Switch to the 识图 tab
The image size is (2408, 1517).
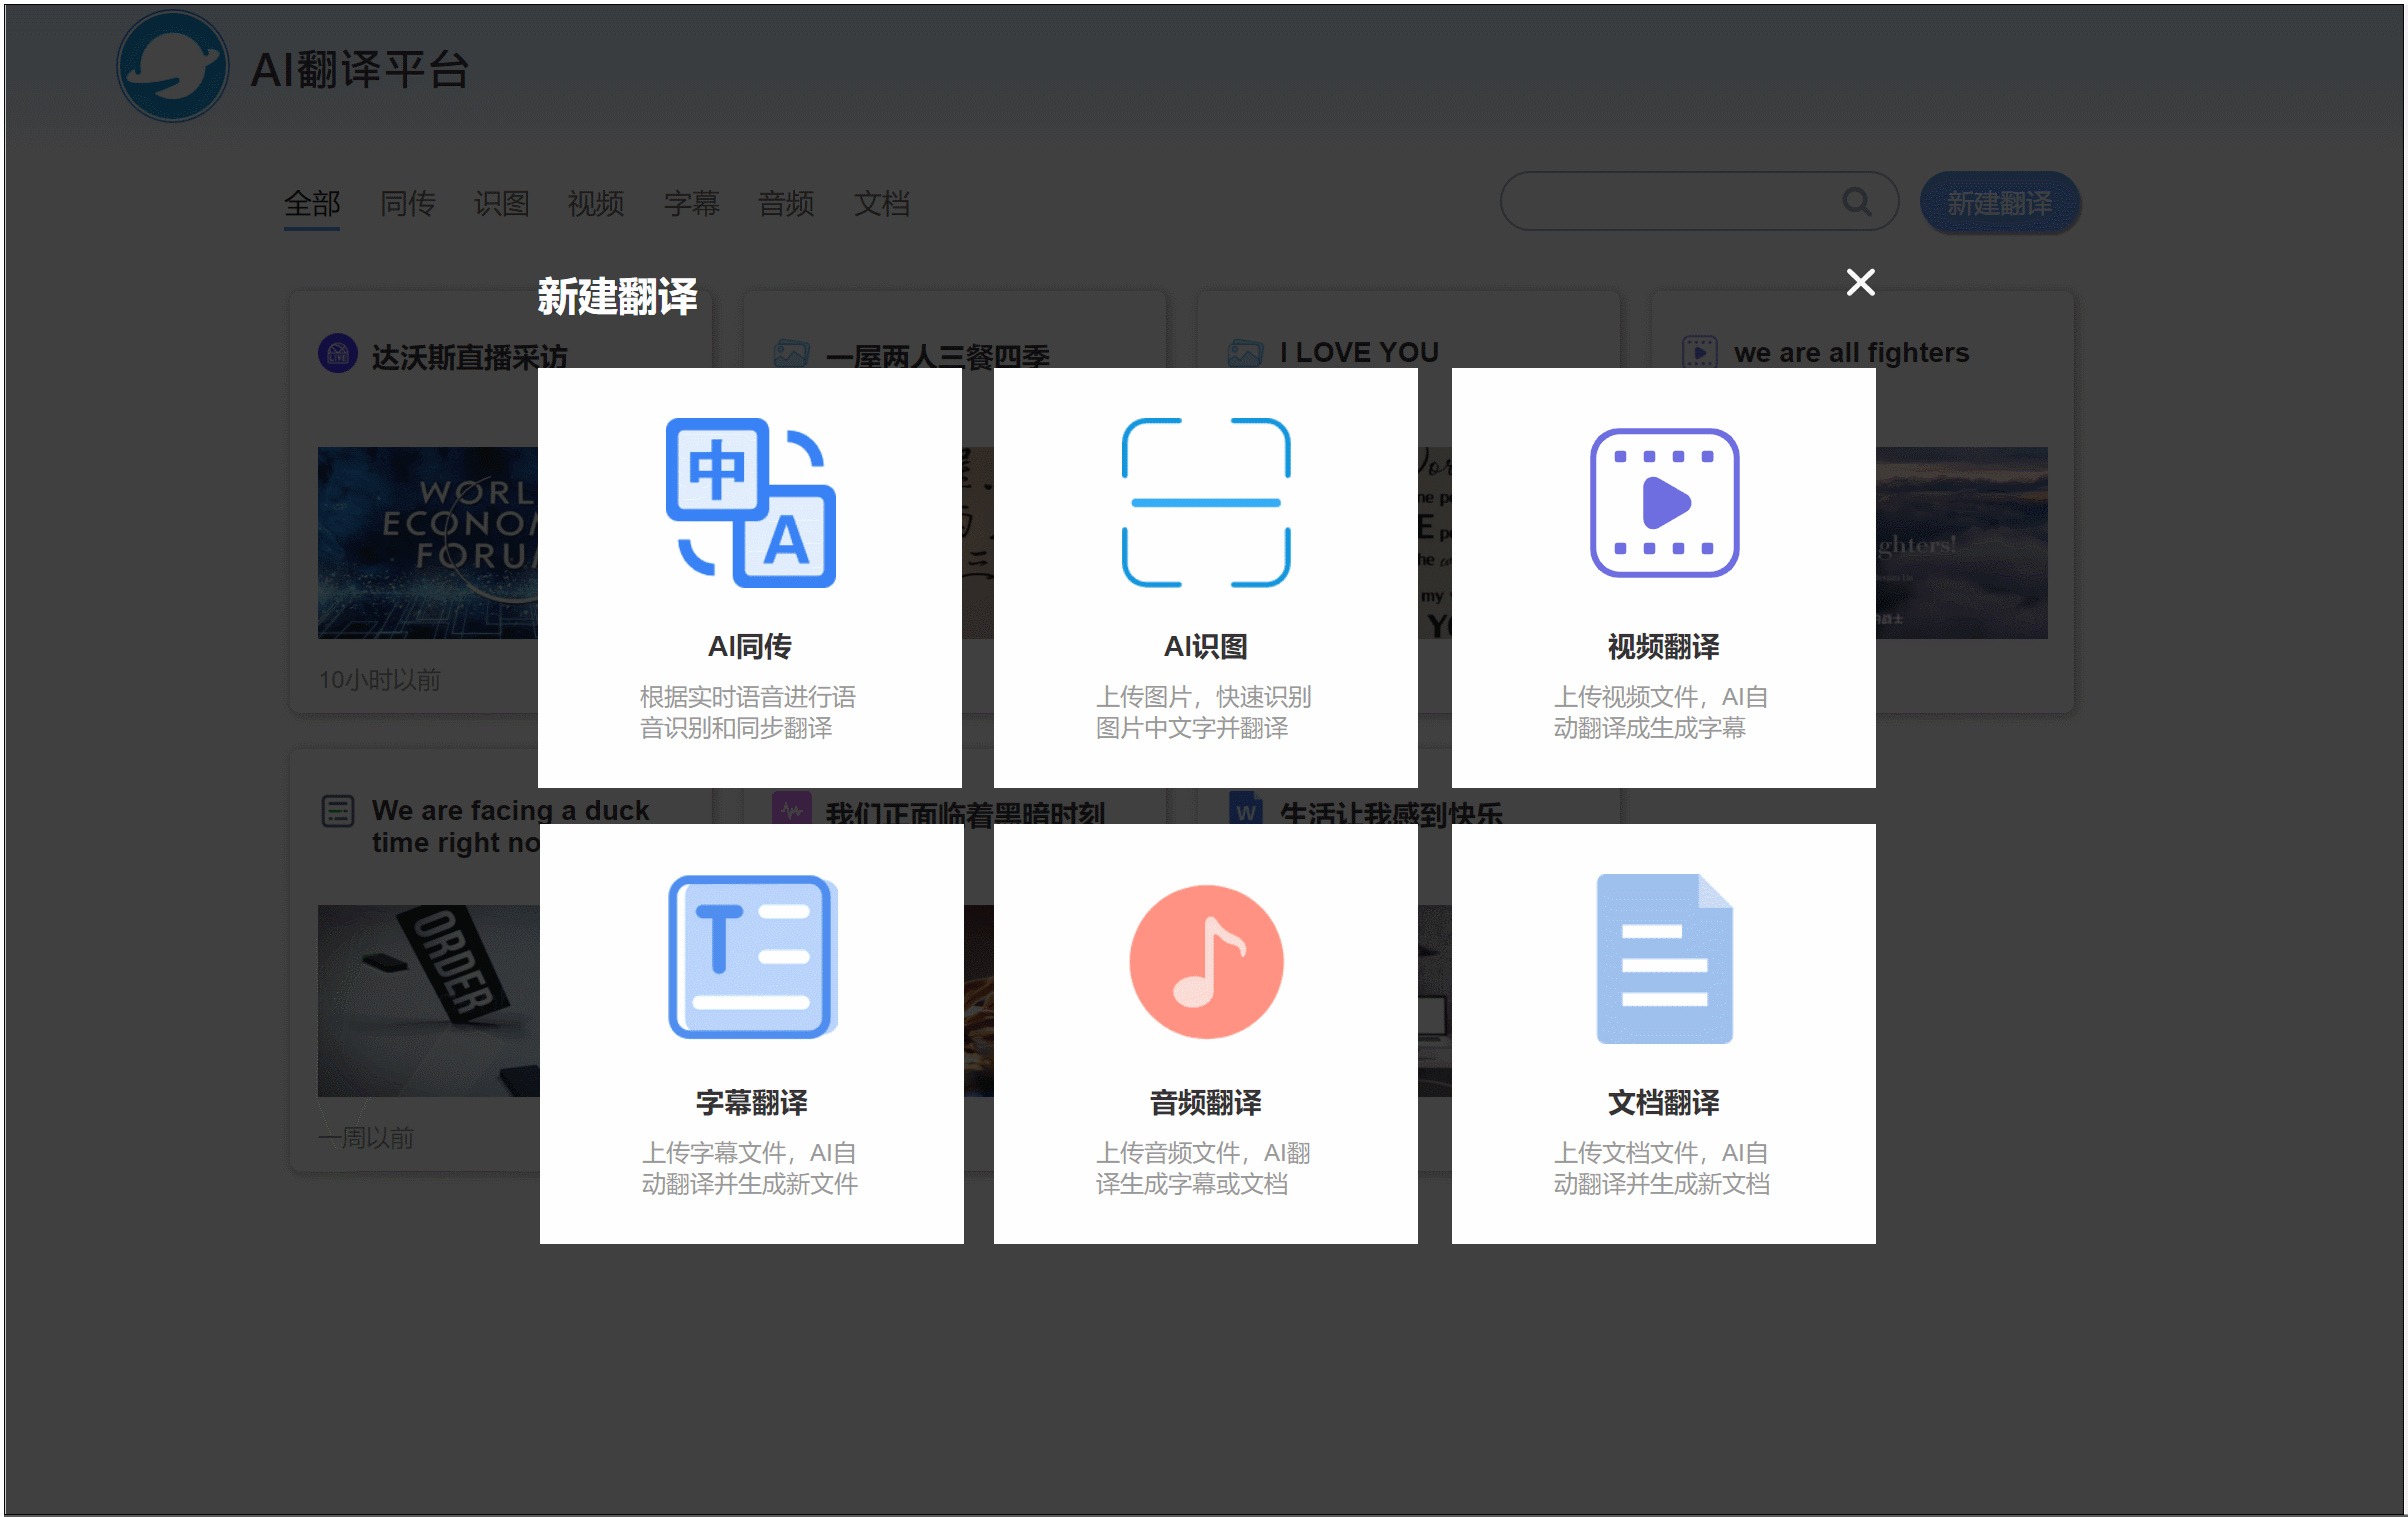click(x=501, y=204)
